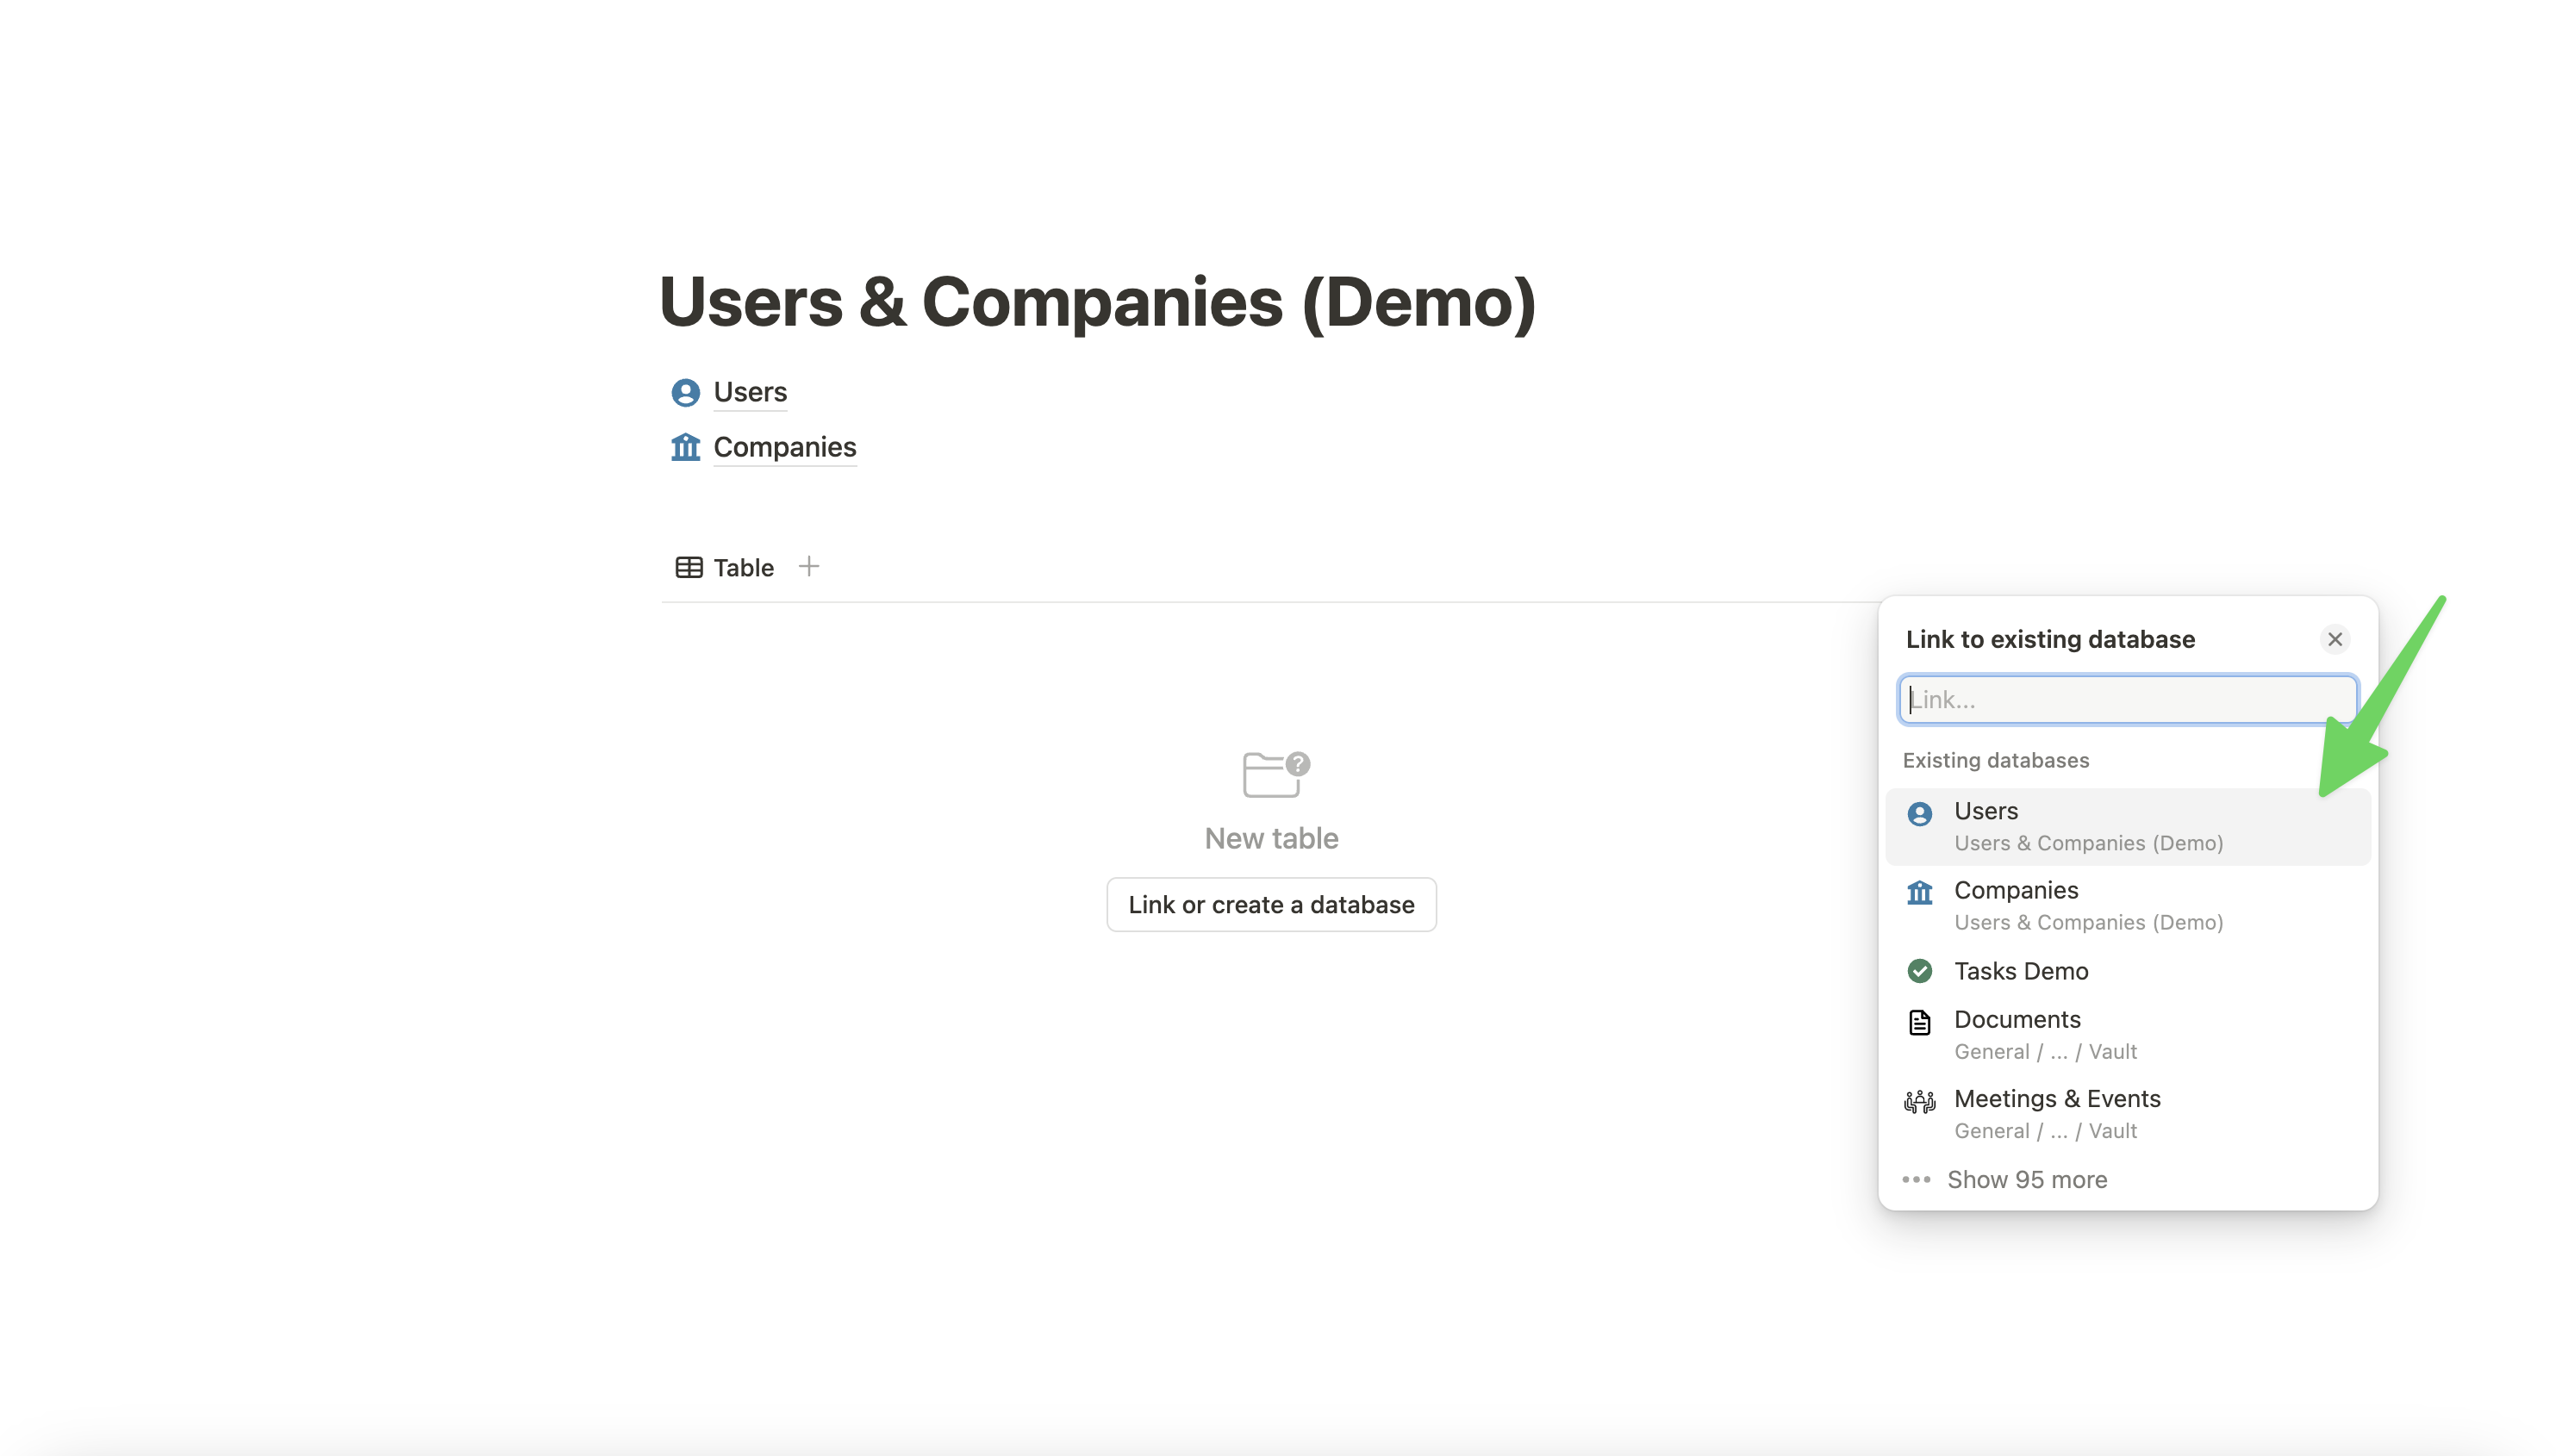
Task: Focus the Link... search field
Action: tap(2127, 699)
